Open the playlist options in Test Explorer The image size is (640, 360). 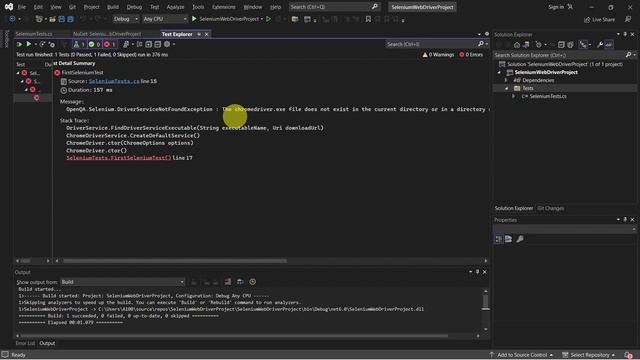pos(126,44)
